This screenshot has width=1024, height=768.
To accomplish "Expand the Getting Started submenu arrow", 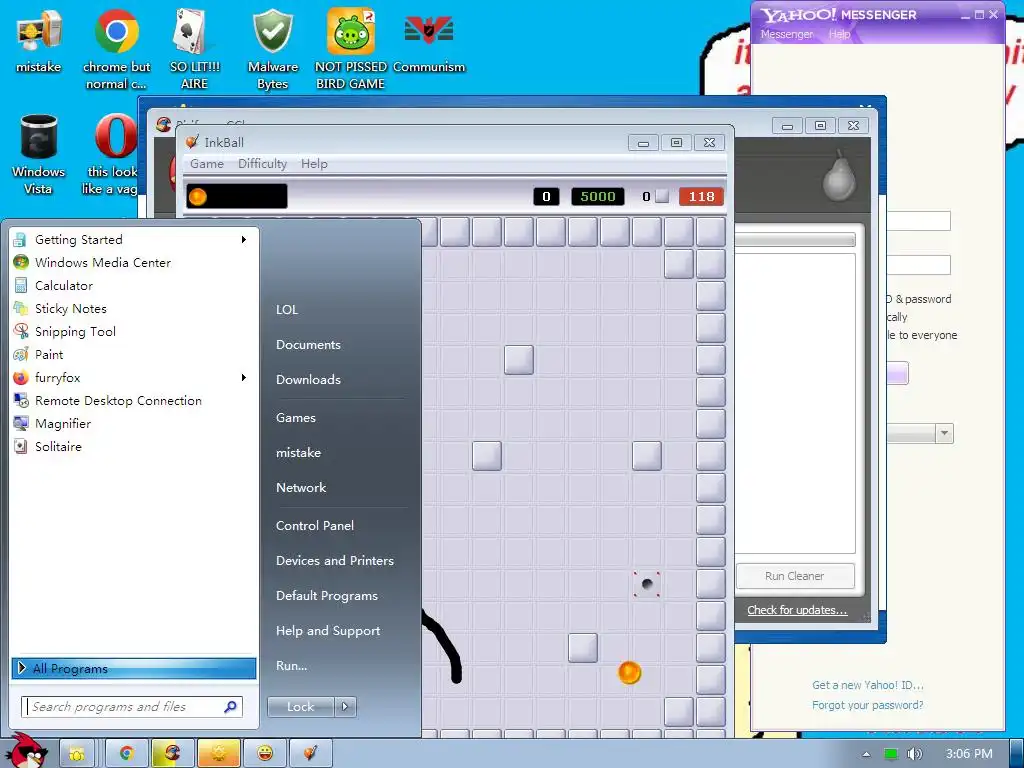I will point(244,240).
